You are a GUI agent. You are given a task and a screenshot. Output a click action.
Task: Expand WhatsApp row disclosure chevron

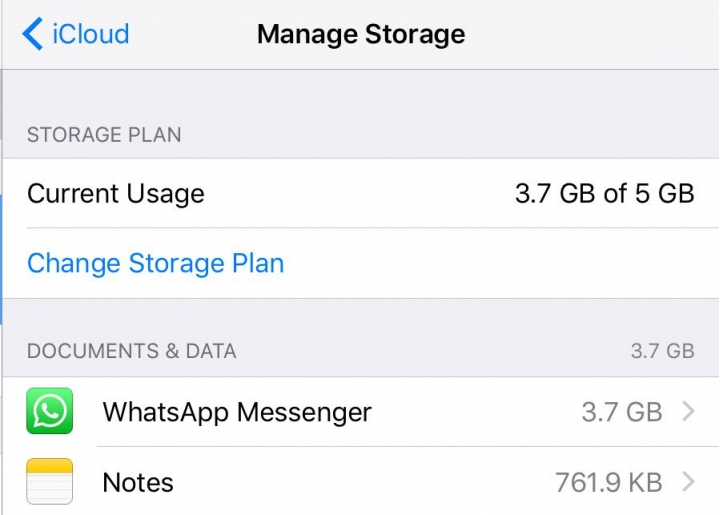(x=688, y=411)
